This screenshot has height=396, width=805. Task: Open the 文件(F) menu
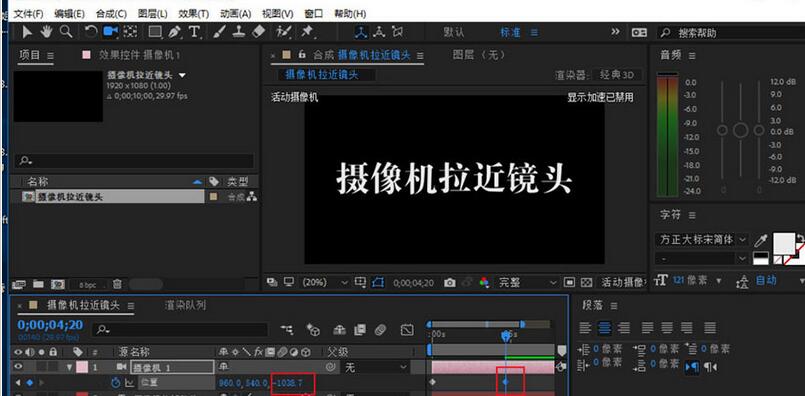28,13
